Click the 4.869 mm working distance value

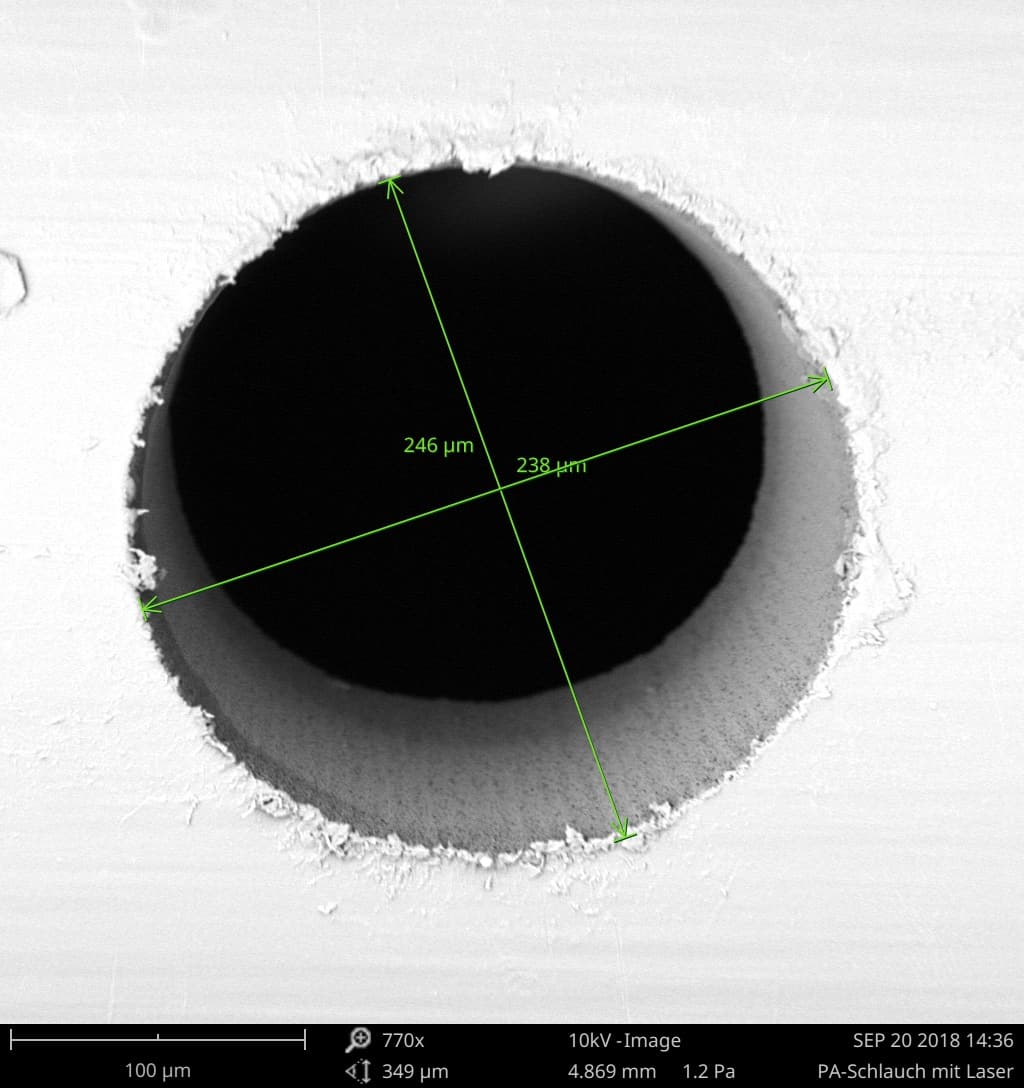[x=611, y=1071]
